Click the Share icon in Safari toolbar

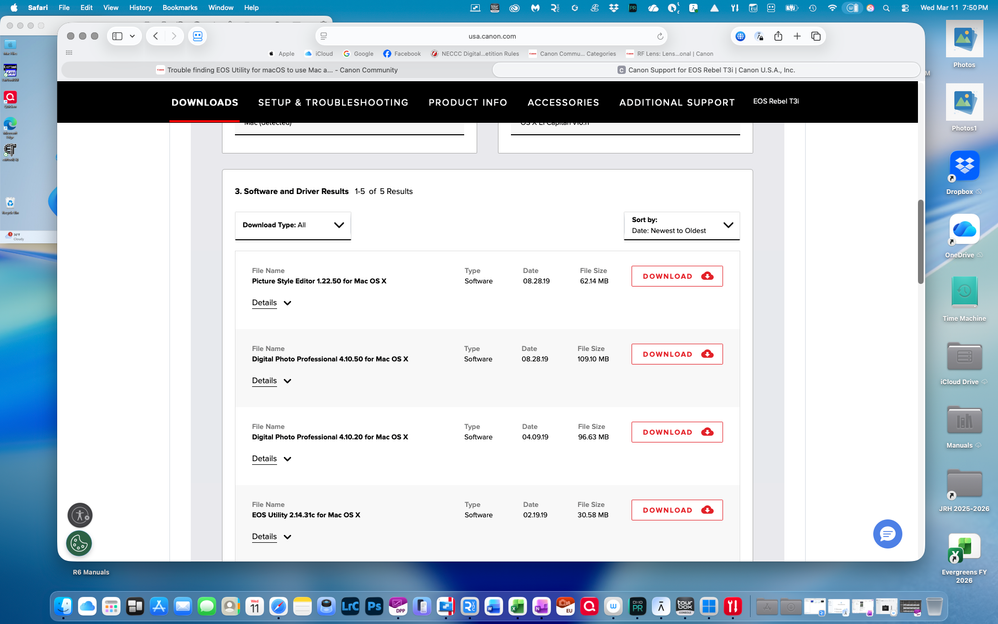pos(778,36)
